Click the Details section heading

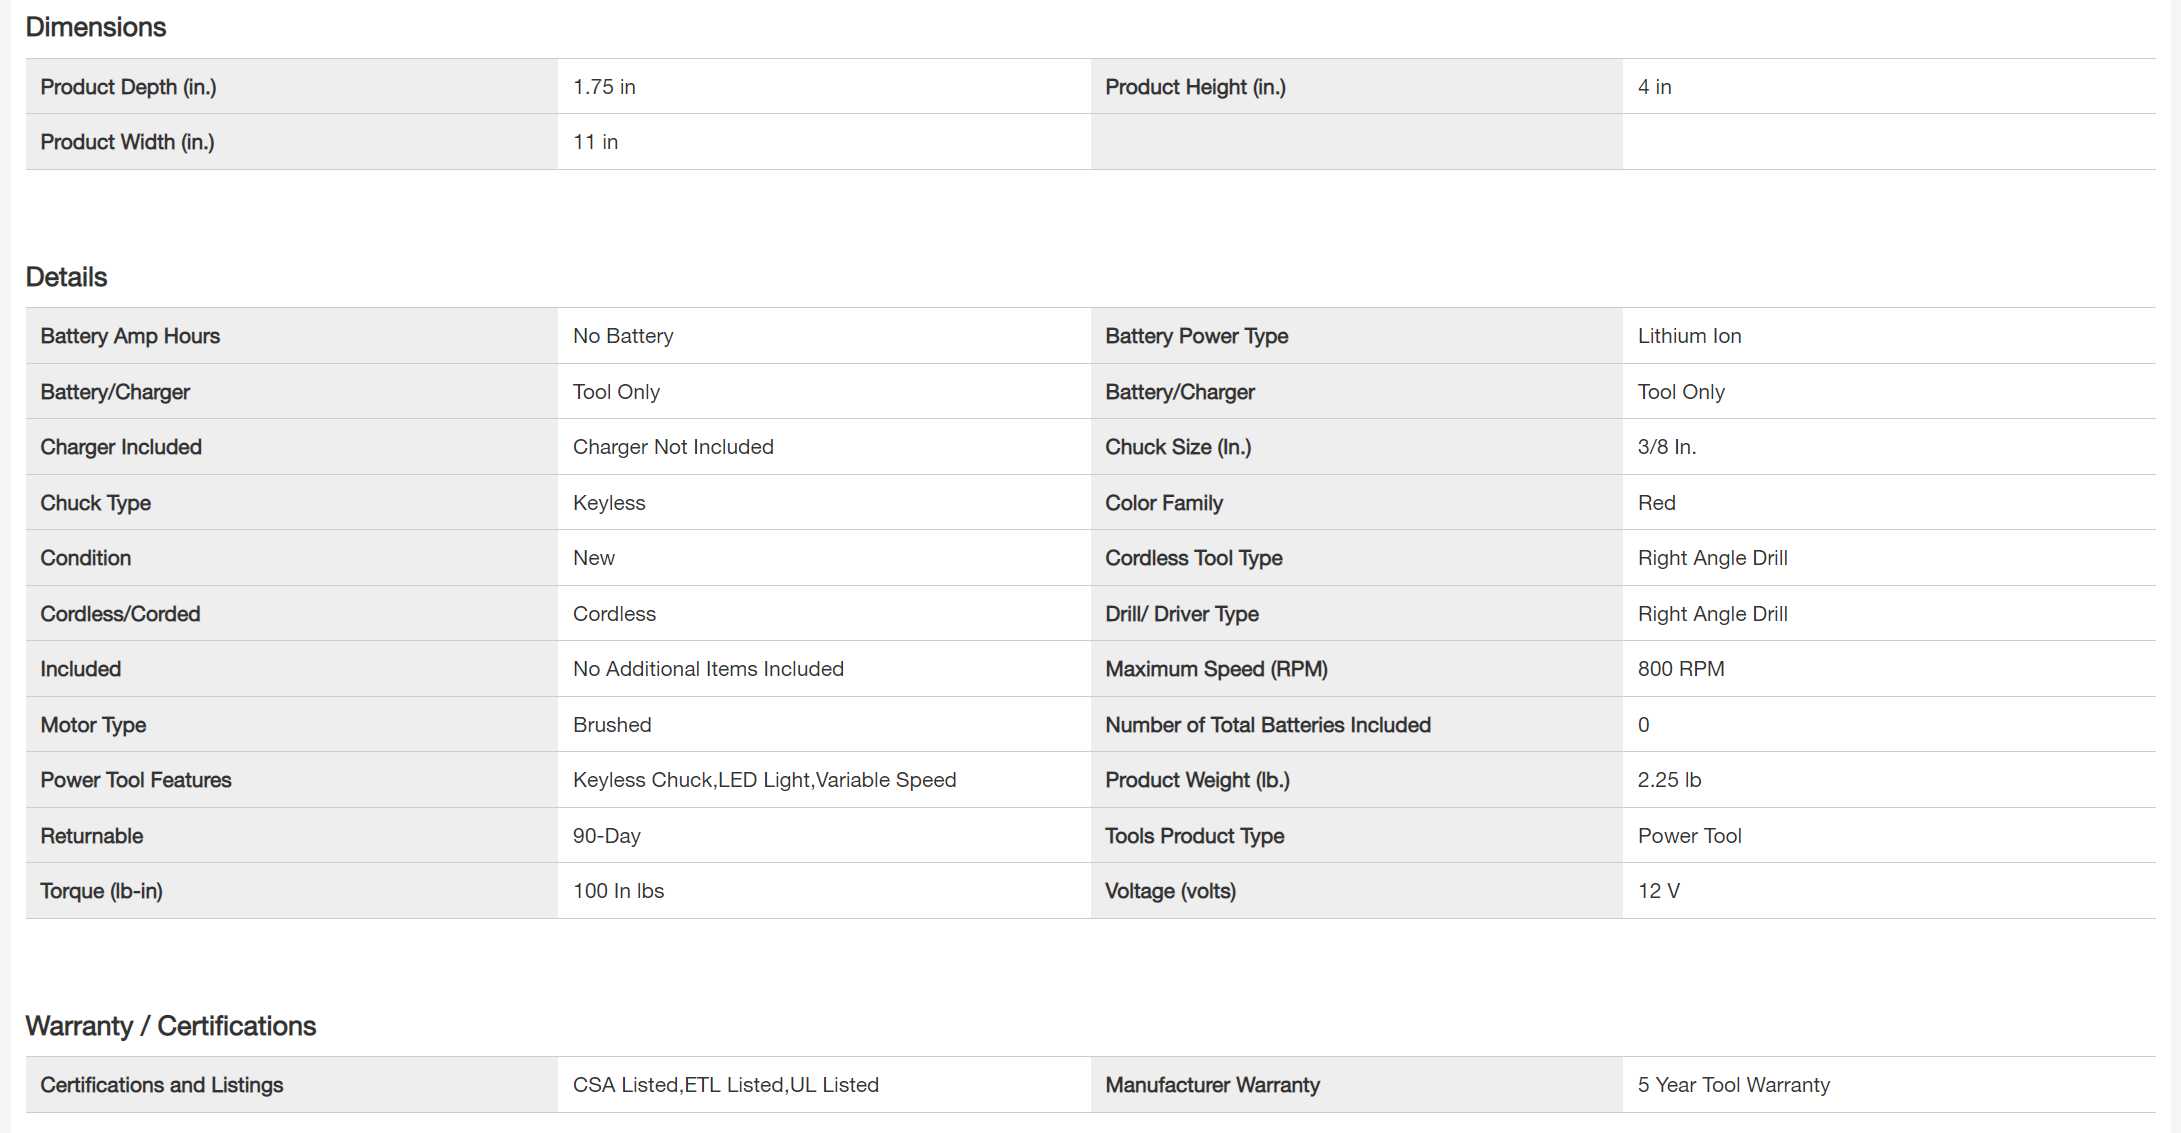point(67,277)
